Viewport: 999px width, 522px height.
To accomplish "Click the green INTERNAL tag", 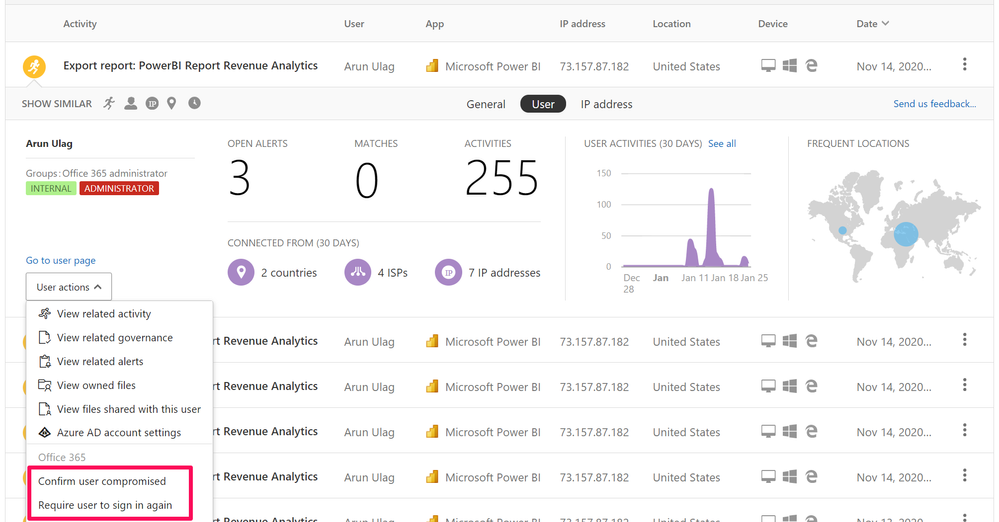I will click(x=51, y=189).
